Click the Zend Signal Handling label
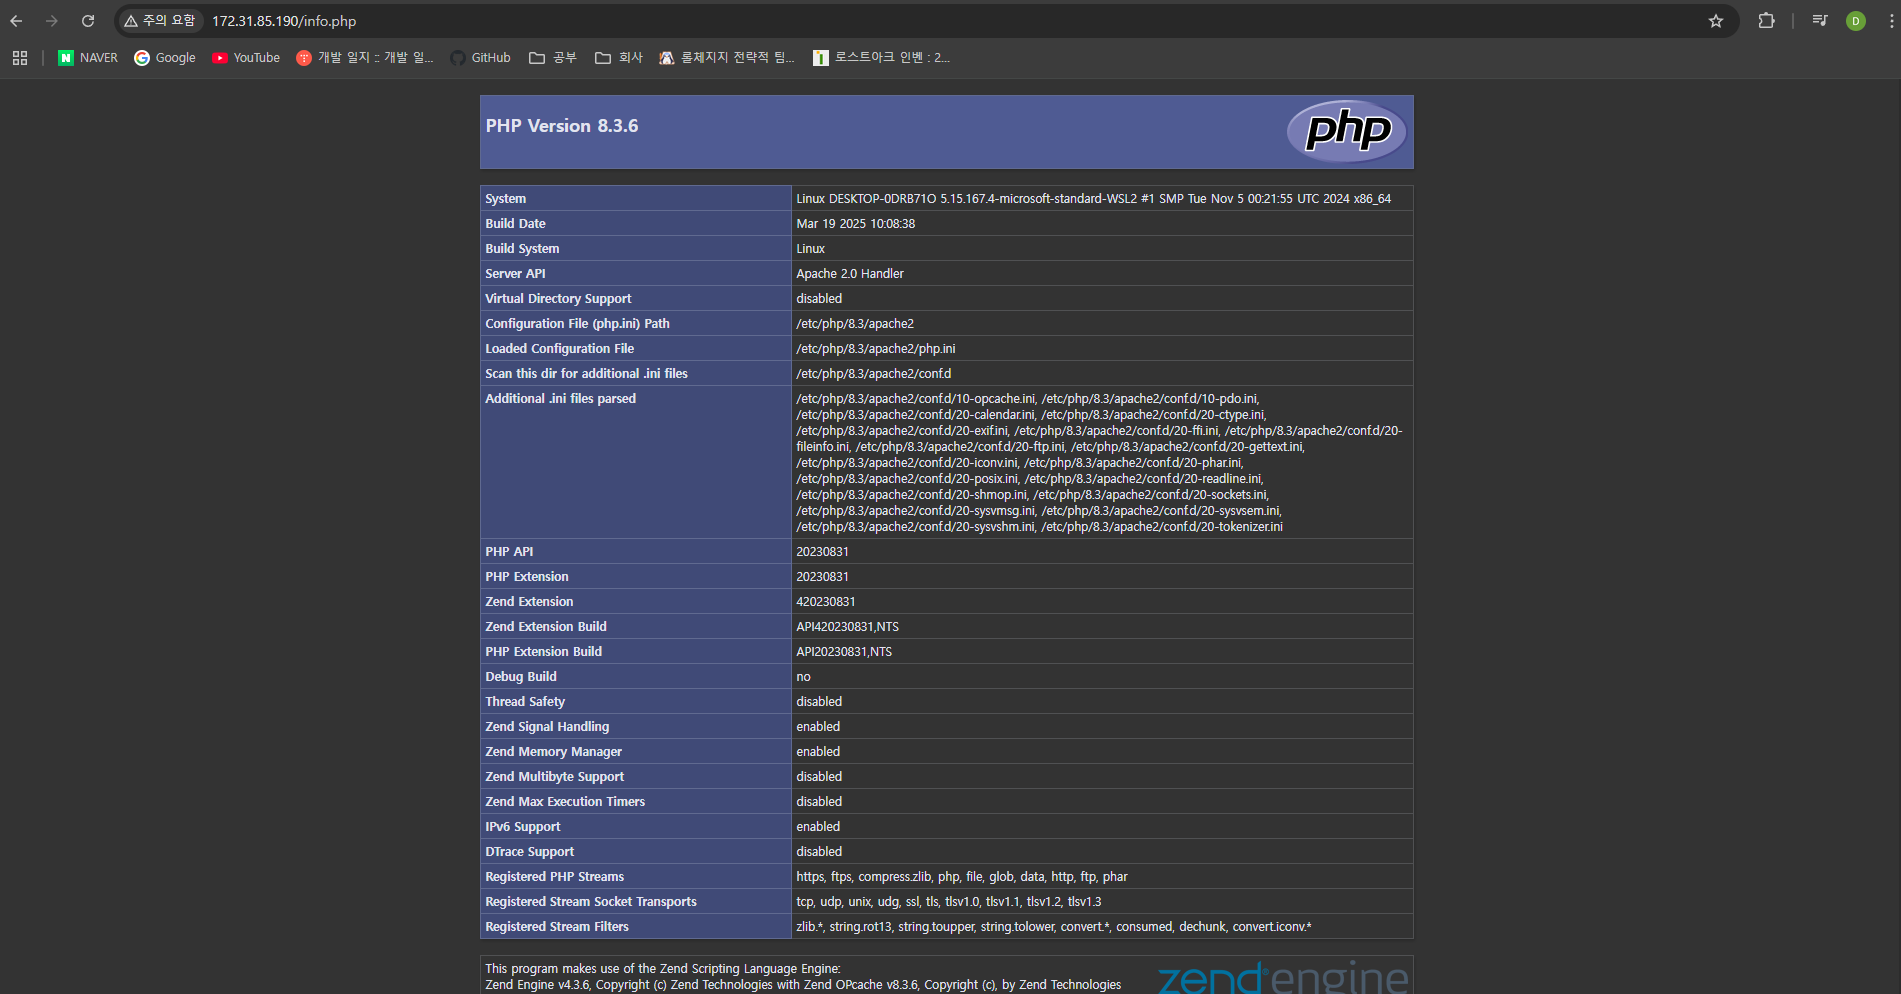This screenshot has height=994, width=1901. click(x=547, y=727)
